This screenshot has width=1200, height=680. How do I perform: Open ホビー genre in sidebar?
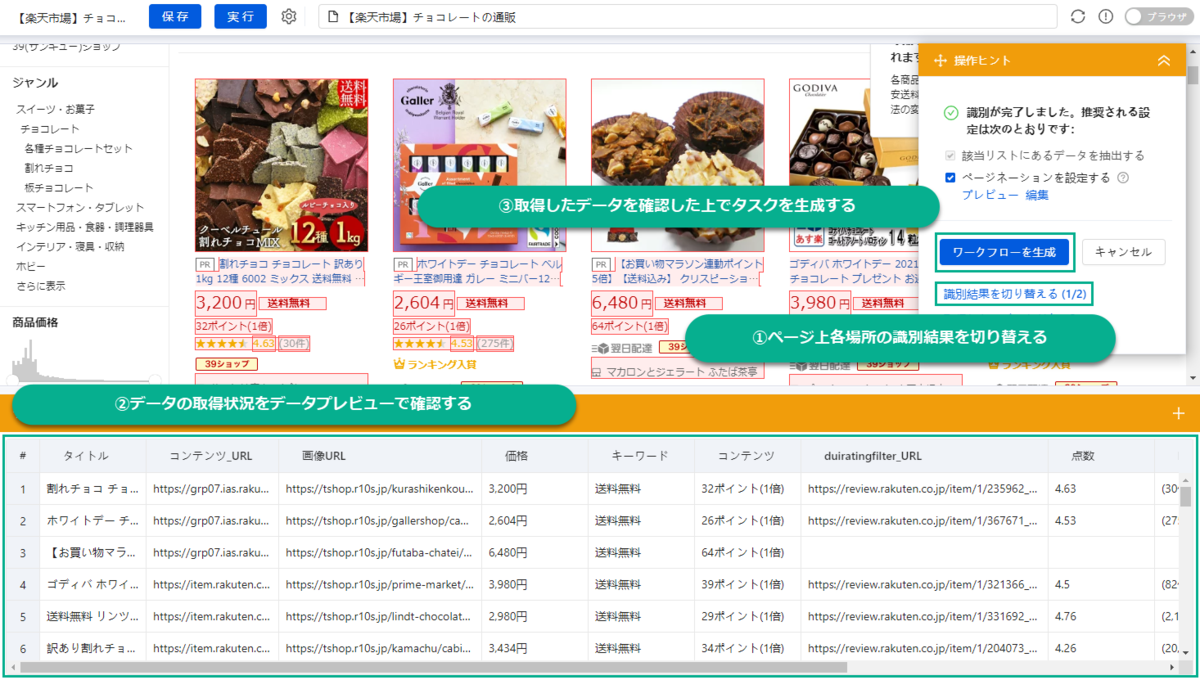(x=30, y=266)
